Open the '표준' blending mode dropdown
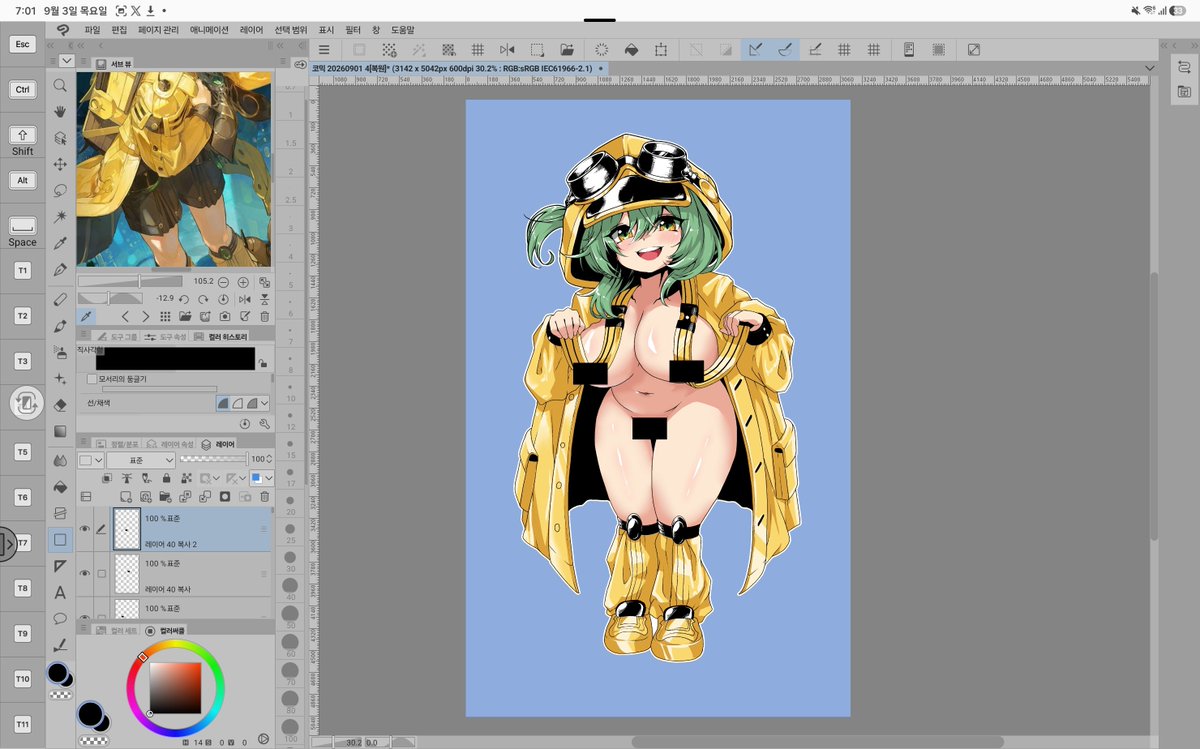1200x749 pixels. pyautogui.click(x=140, y=460)
